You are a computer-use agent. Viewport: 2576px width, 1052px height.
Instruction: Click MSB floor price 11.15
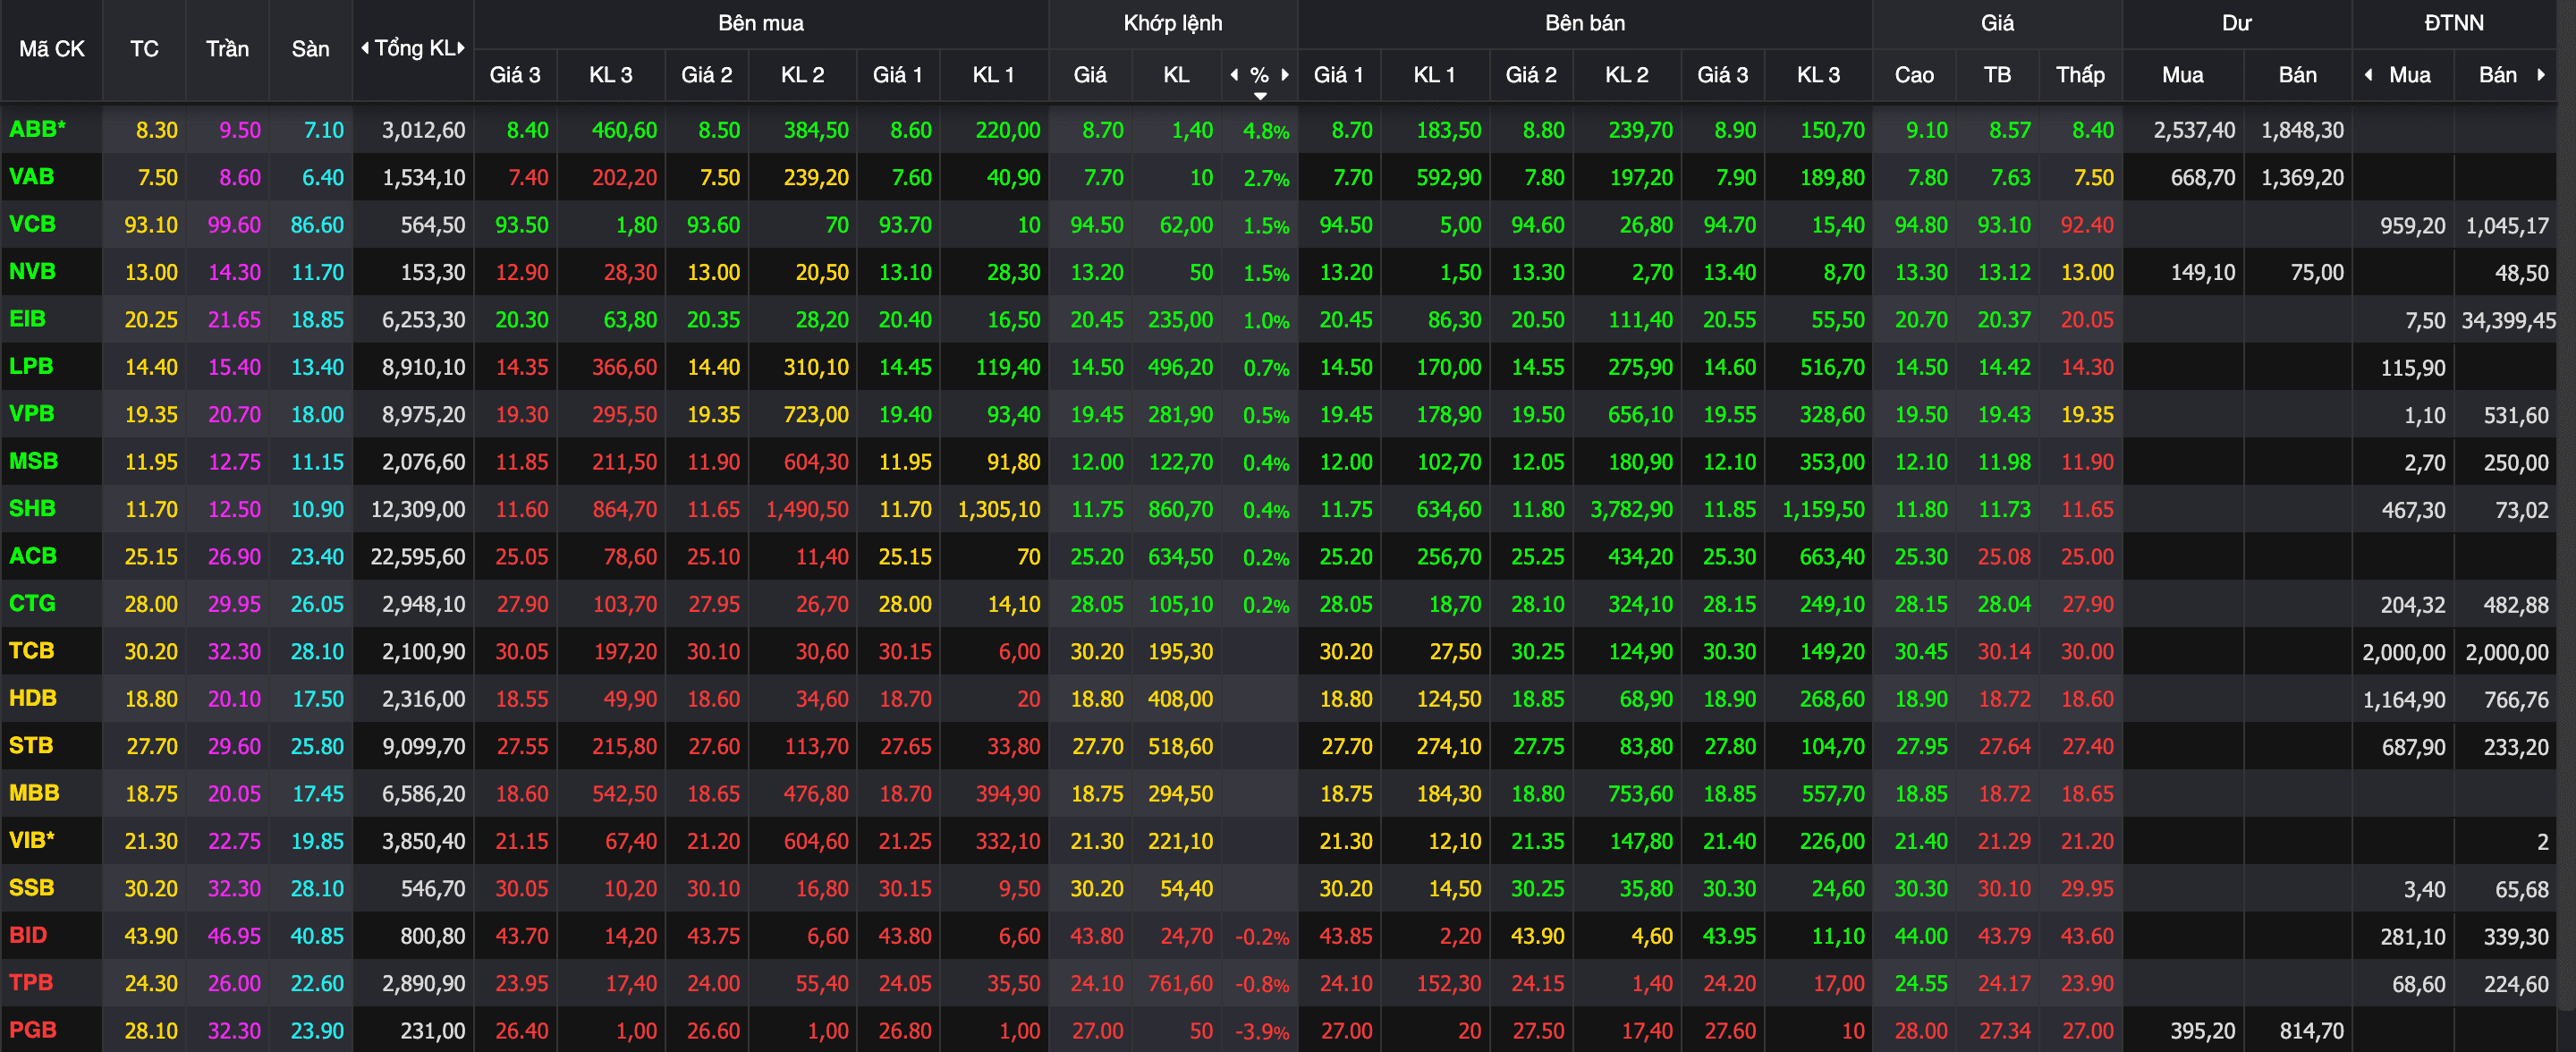(x=317, y=462)
